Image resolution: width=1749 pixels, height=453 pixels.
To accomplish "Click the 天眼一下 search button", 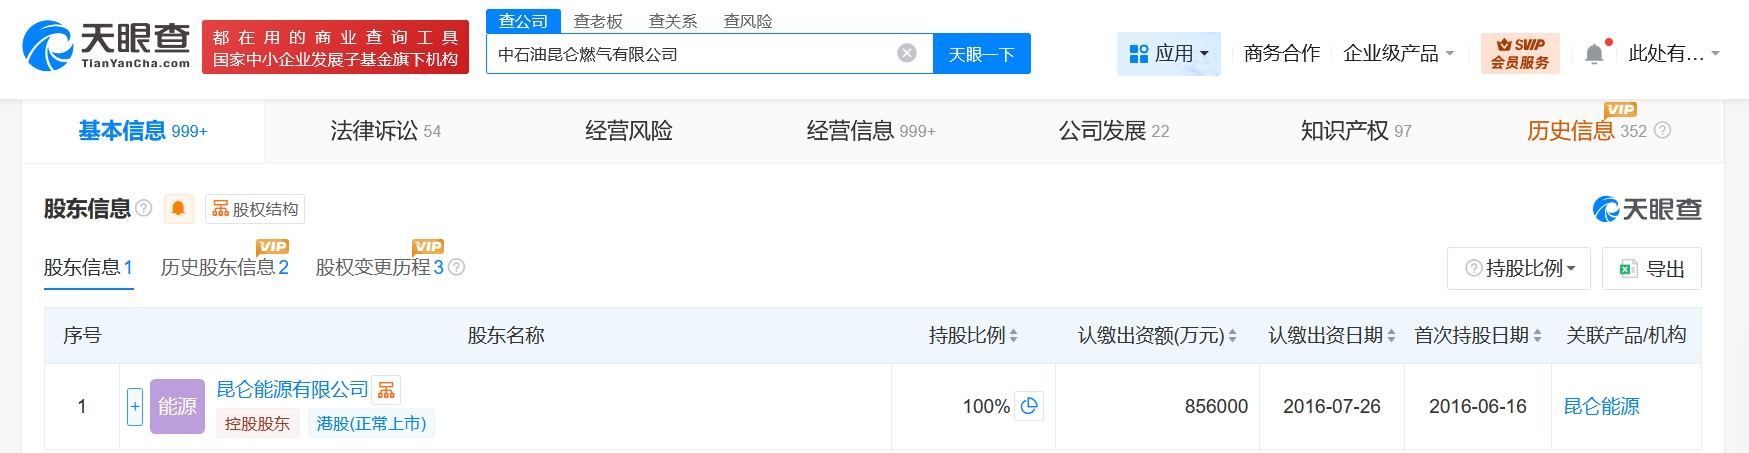I will pyautogui.click(x=981, y=54).
